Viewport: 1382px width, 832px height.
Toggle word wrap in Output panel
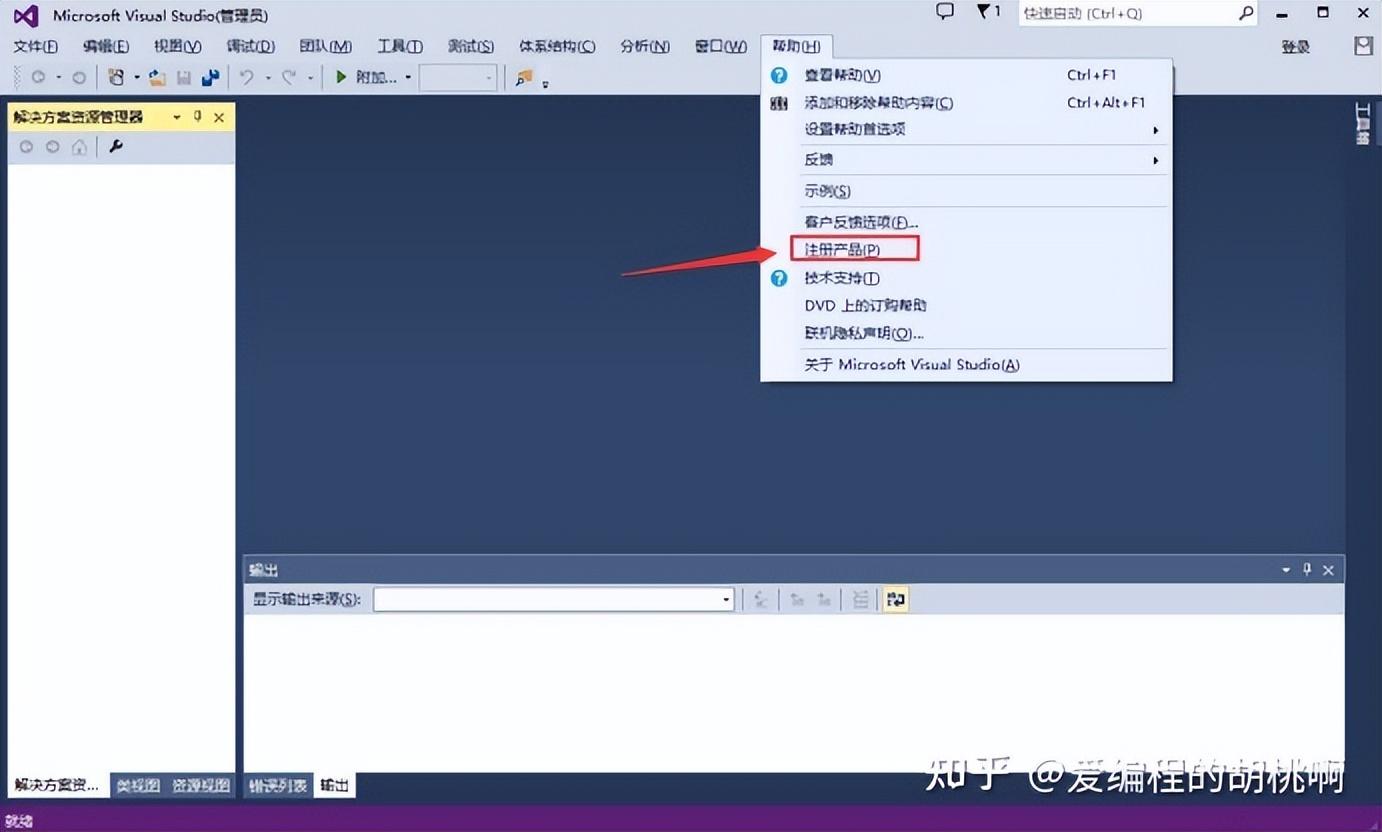[x=896, y=599]
